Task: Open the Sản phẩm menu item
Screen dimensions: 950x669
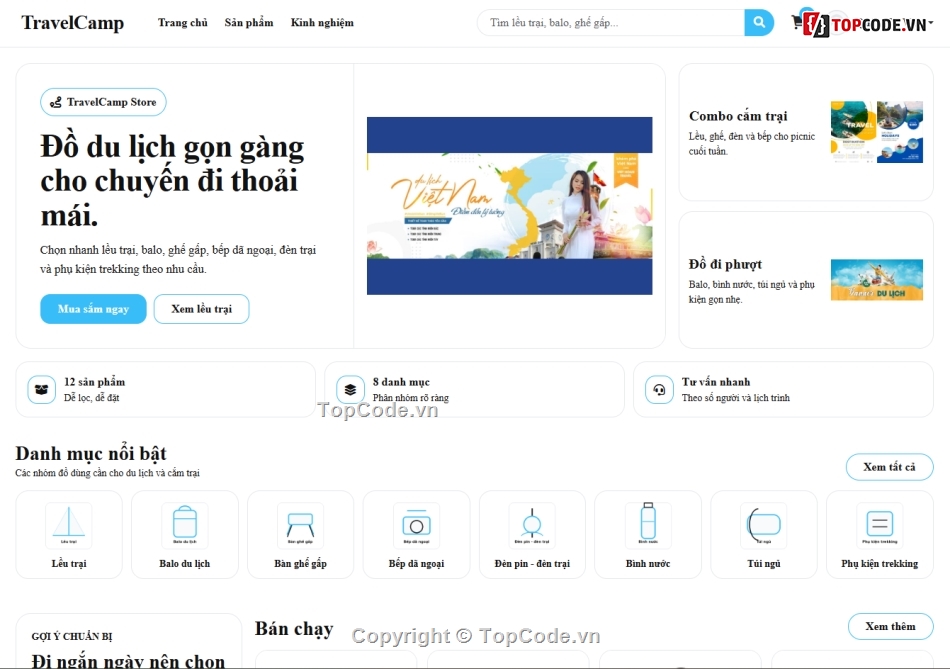Action: [x=249, y=23]
